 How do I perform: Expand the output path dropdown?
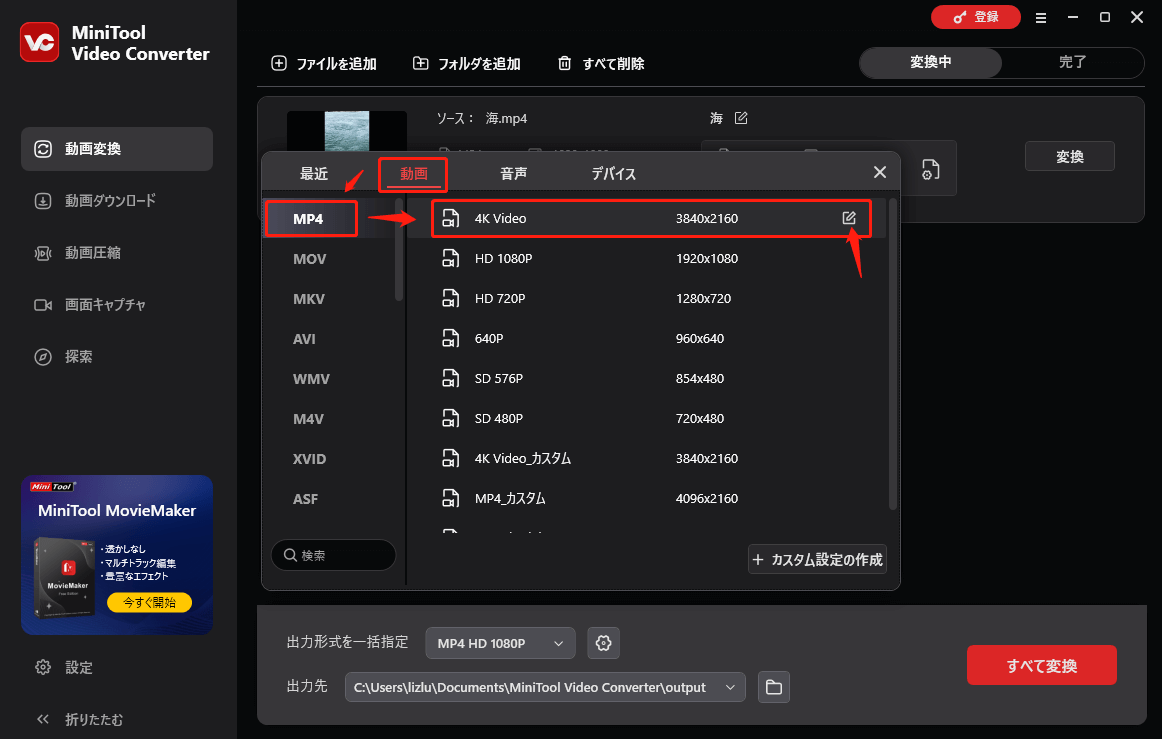(x=730, y=687)
